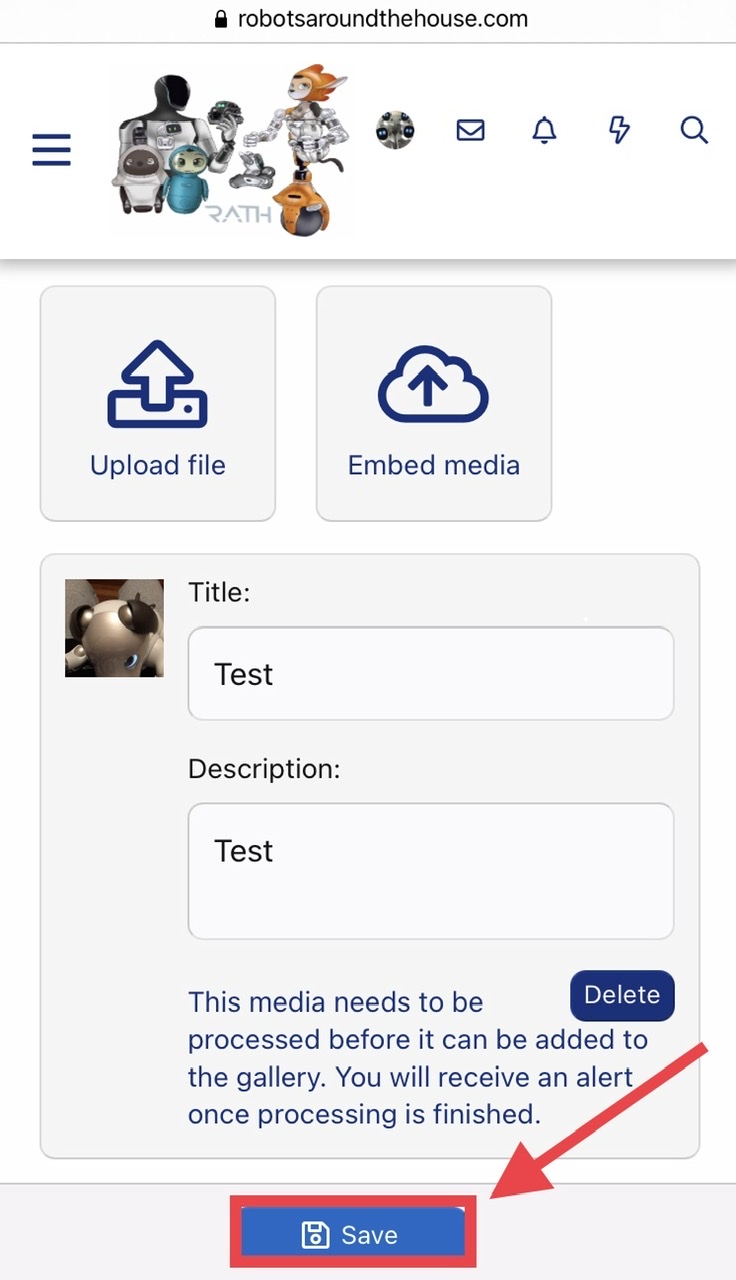The width and height of the screenshot is (736, 1280).
Task: Focus the Title text field
Action: pyautogui.click(x=430, y=674)
